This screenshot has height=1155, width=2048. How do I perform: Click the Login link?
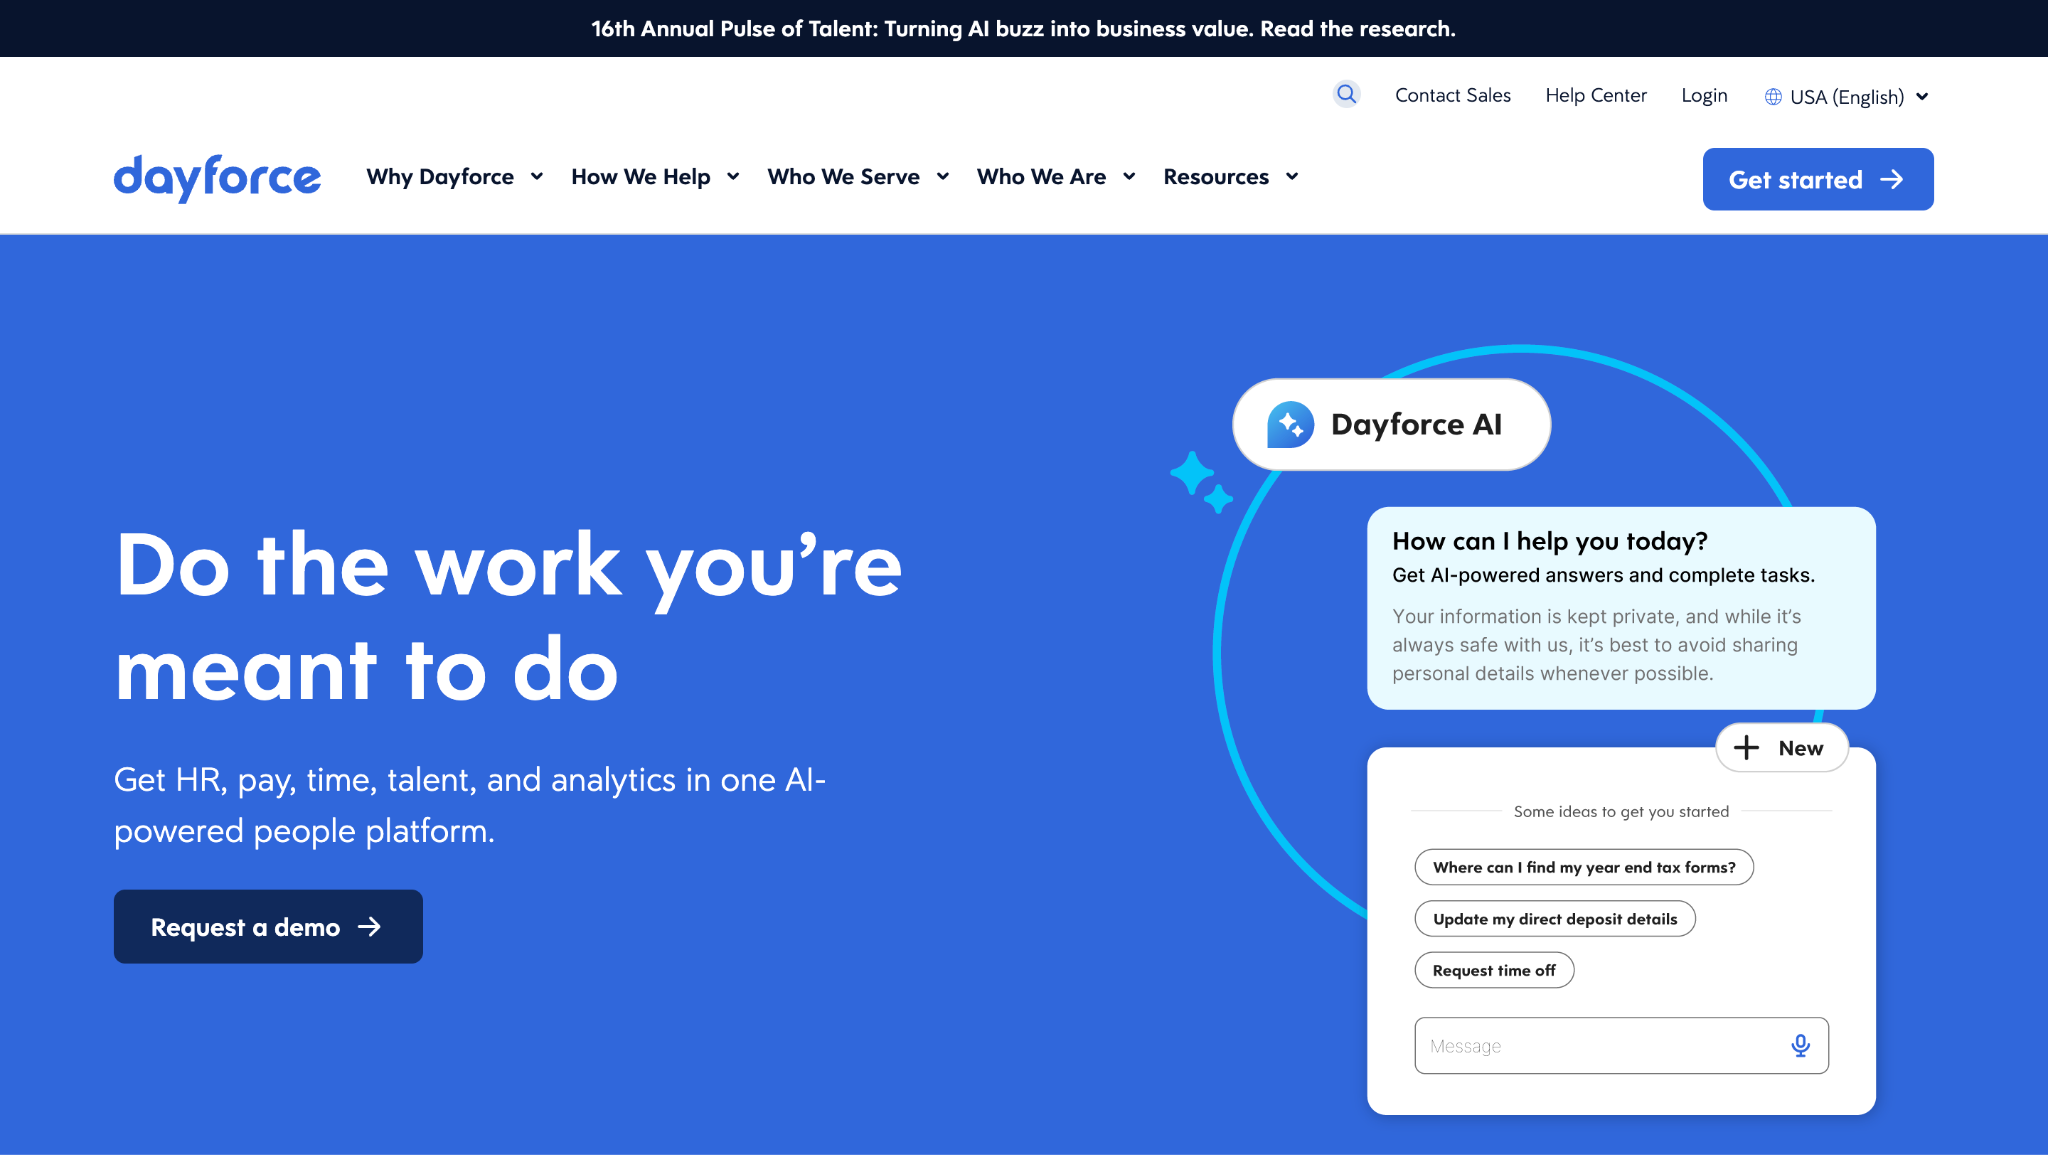(x=1704, y=95)
